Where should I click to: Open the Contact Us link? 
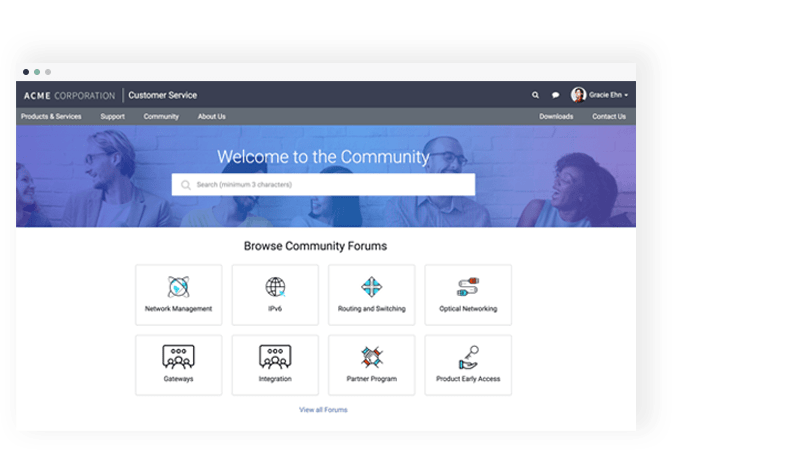click(608, 116)
